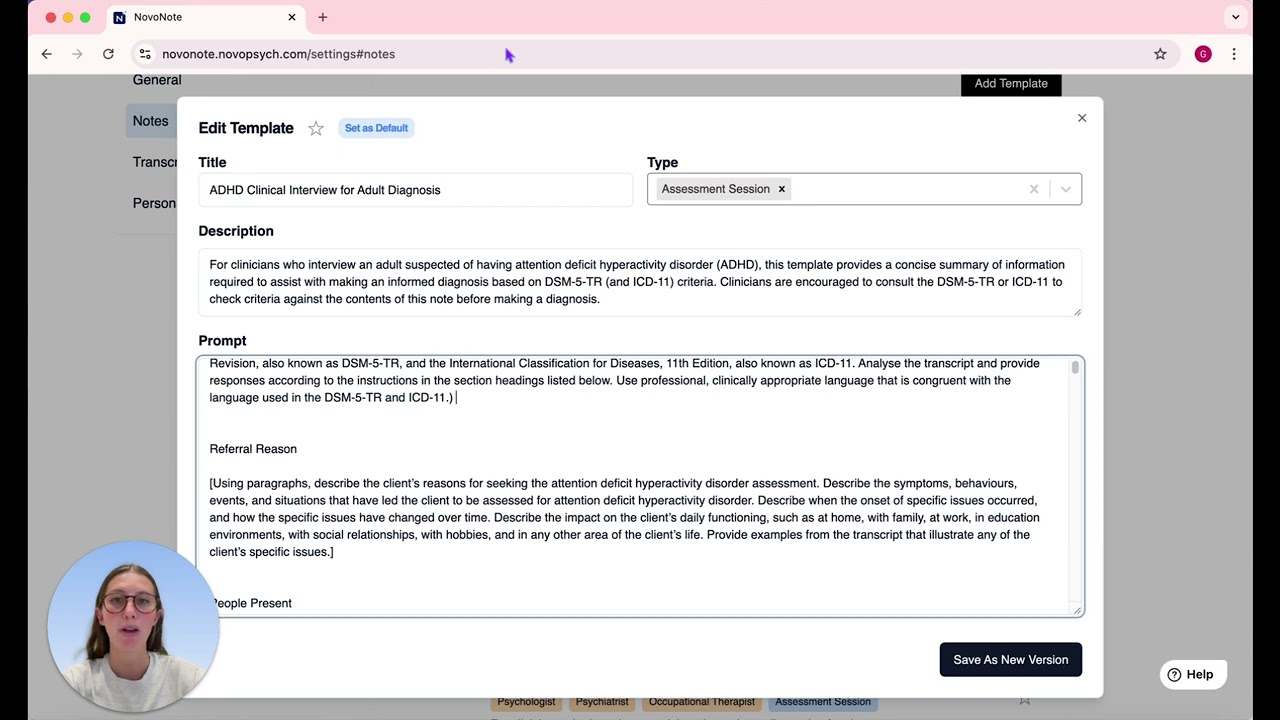Click into the Description text area
Image resolution: width=1280 pixels, height=720 pixels.
[x=640, y=282]
